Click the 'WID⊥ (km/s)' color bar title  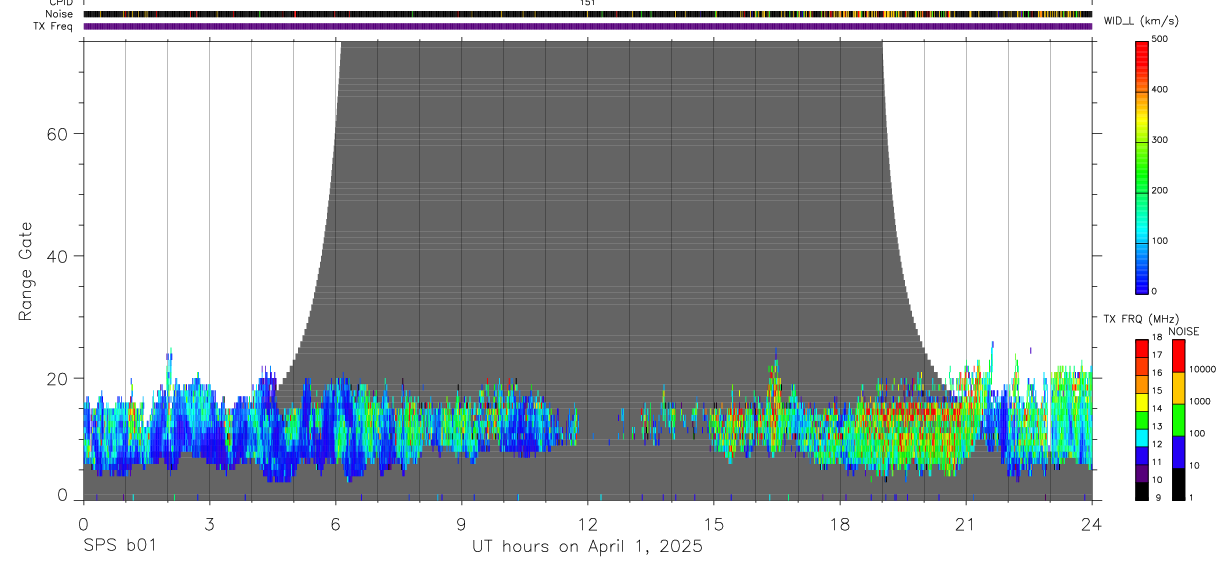(x=1140, y=21)
